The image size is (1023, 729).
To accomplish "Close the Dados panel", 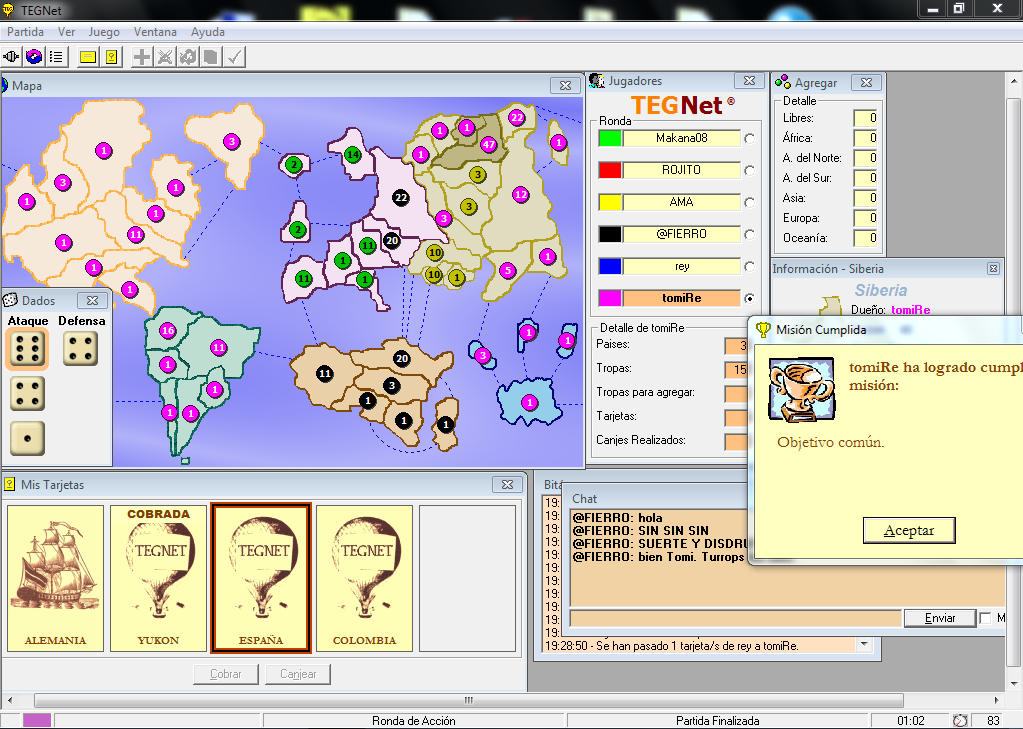I will [x=92, y=300].
